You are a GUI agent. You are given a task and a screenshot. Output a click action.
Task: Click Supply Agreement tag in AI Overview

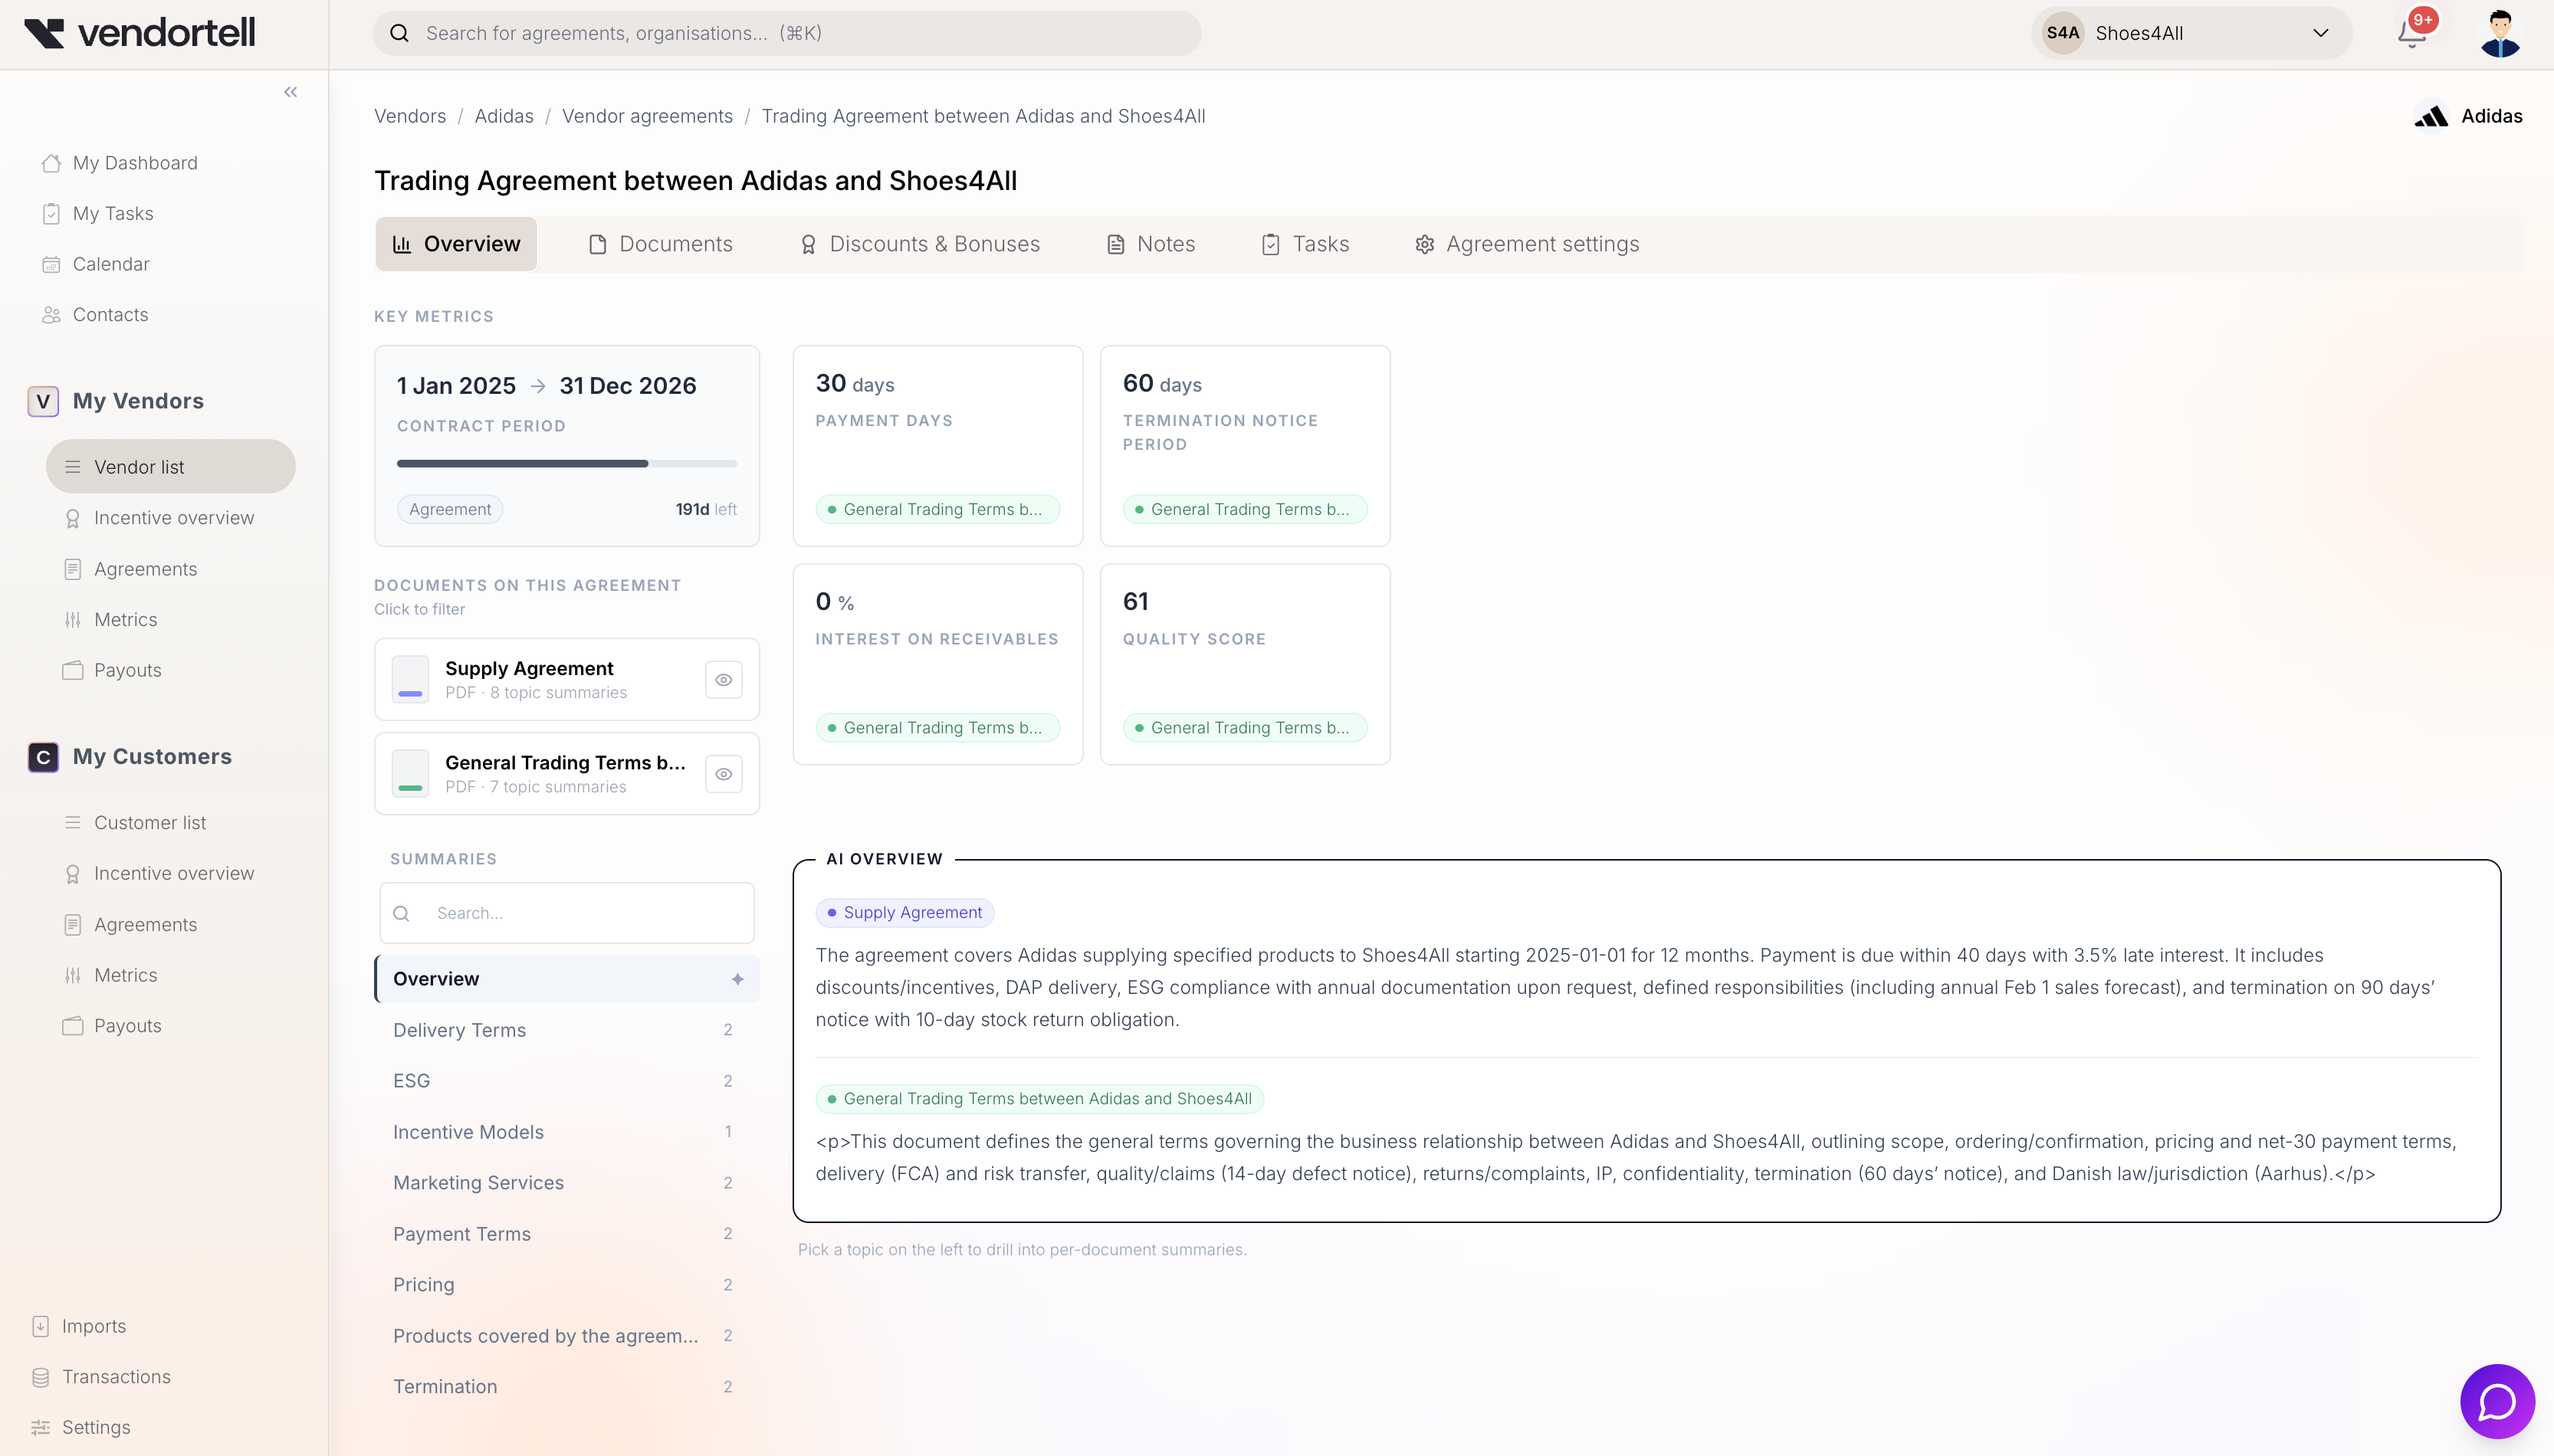click(x=905, y=912)
